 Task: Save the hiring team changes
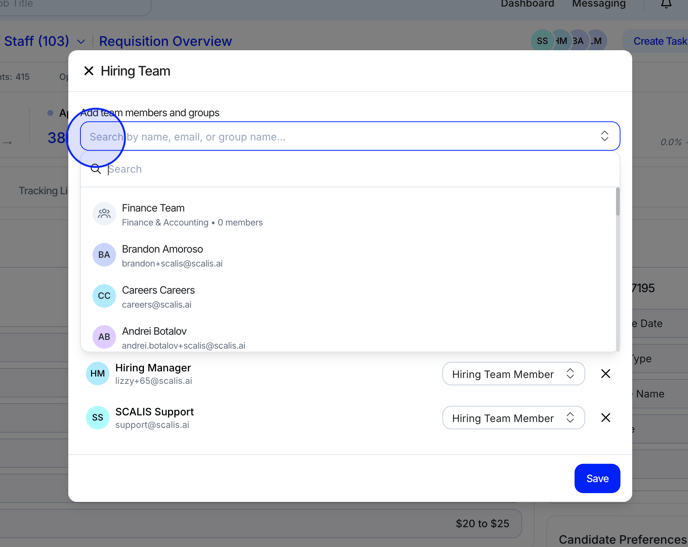[597, 478]
